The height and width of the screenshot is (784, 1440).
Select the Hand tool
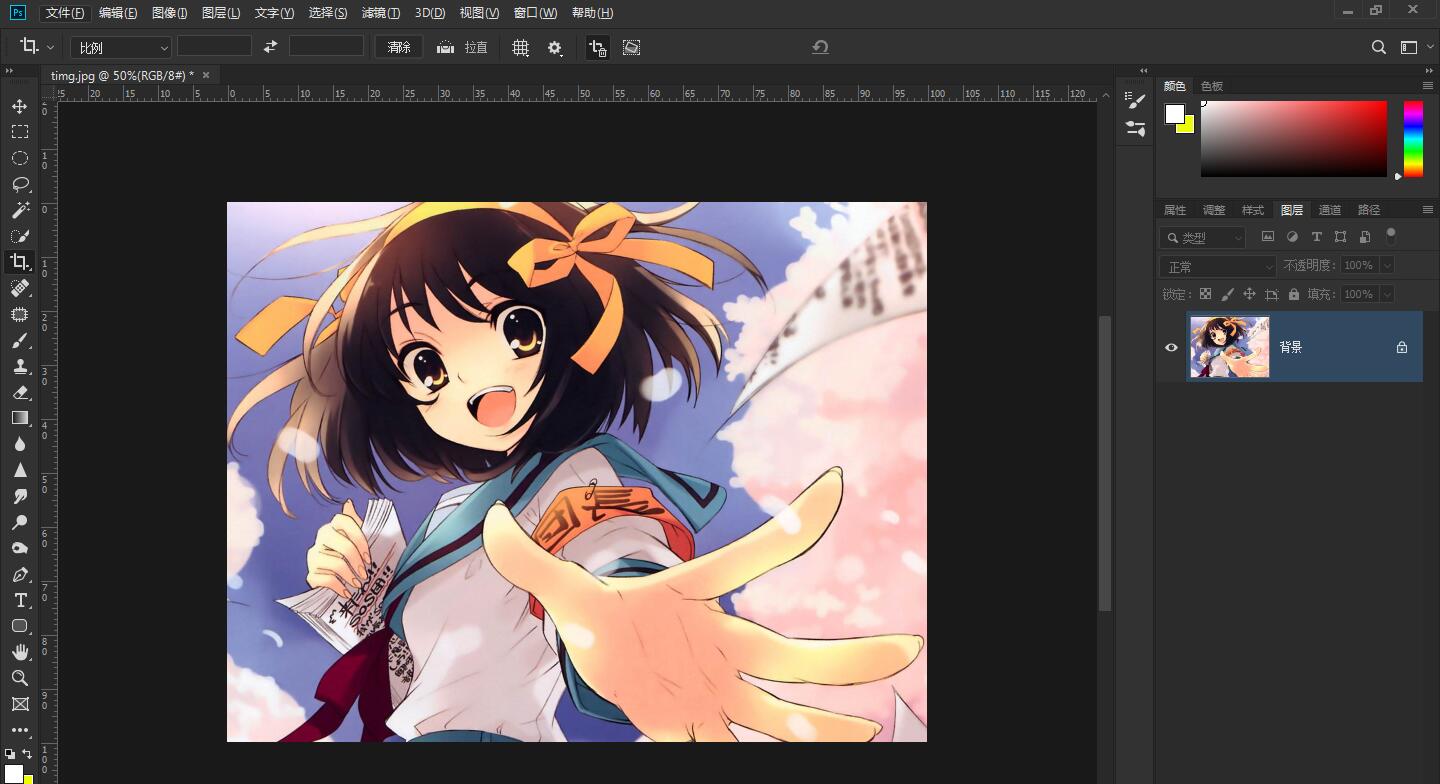pyautogui.click(x=19, y=652)
